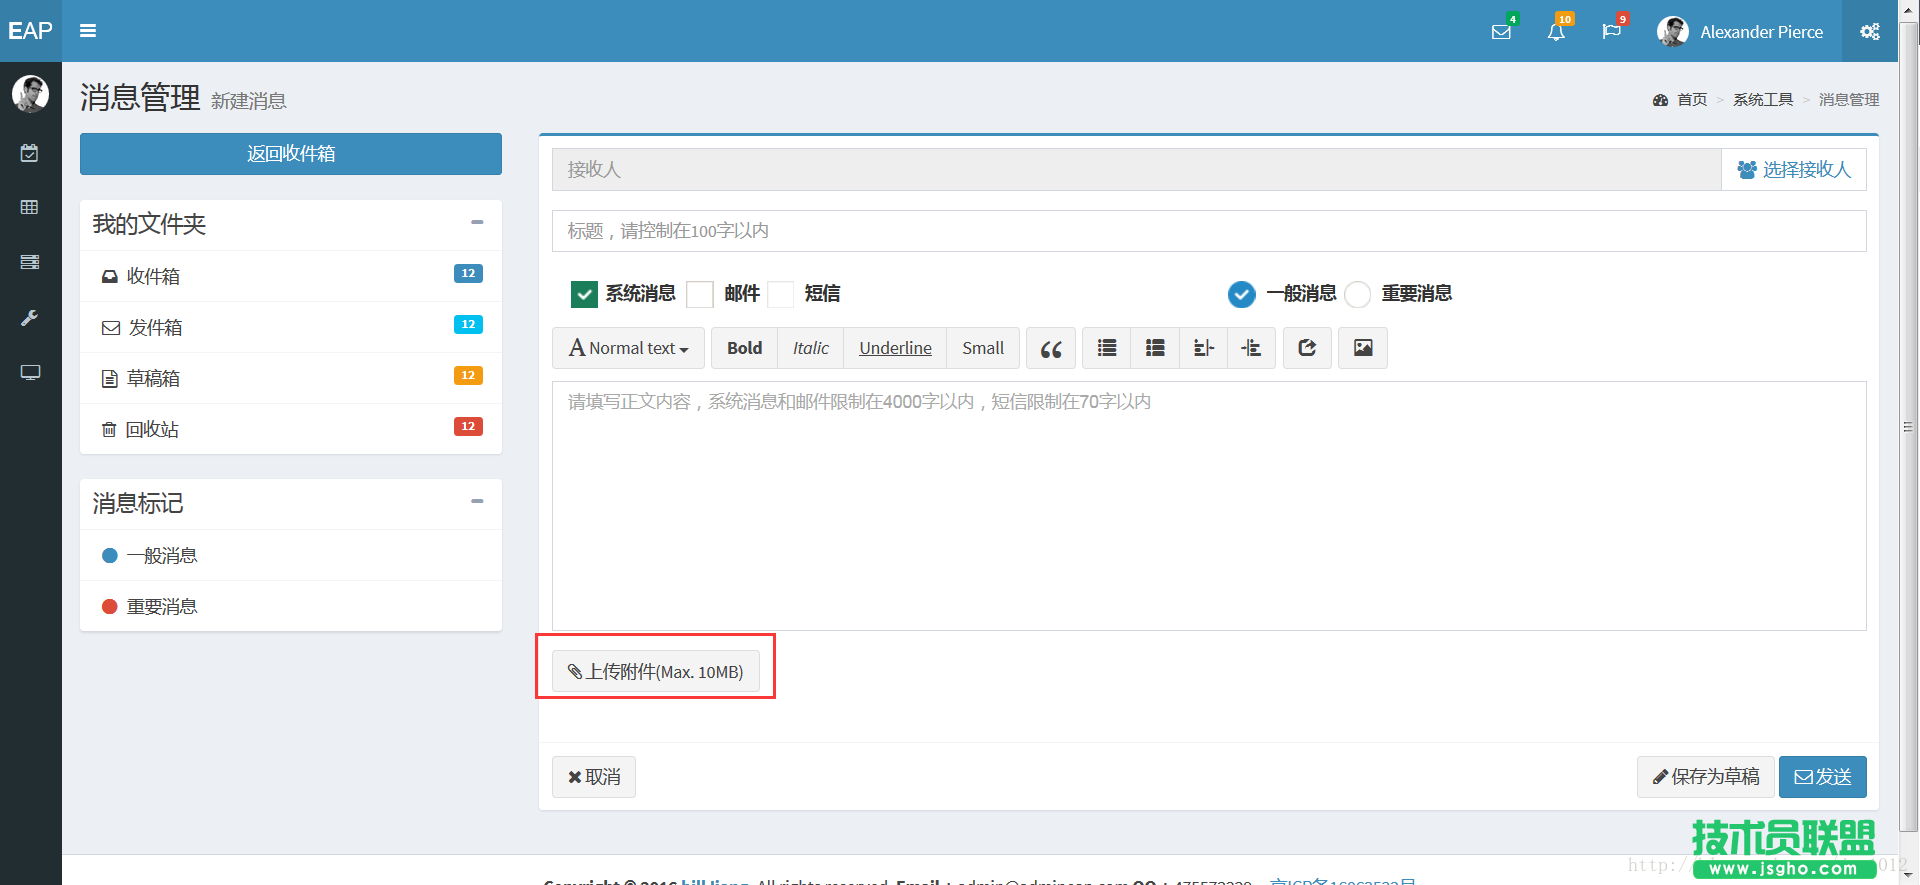Open the notifications bell in header
Image resolution: width=1920 pixels, height=885 pixels.
pyautogui.click(x=1556, y=32)
